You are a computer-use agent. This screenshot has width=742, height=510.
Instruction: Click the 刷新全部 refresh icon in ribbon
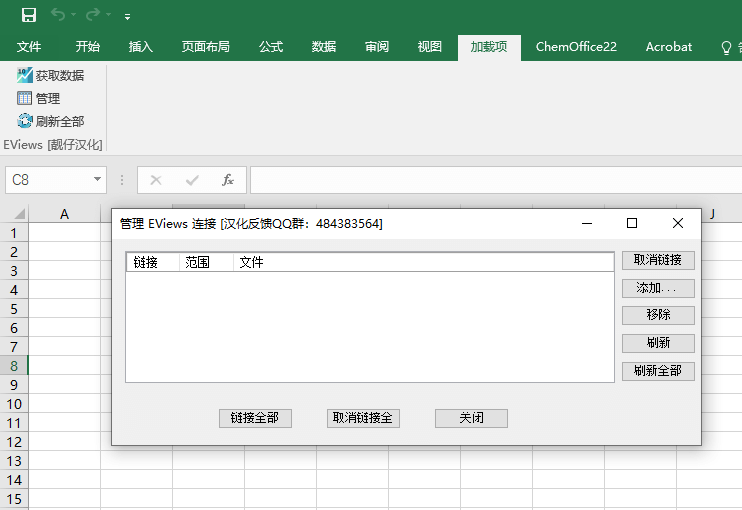coord(25,121)
